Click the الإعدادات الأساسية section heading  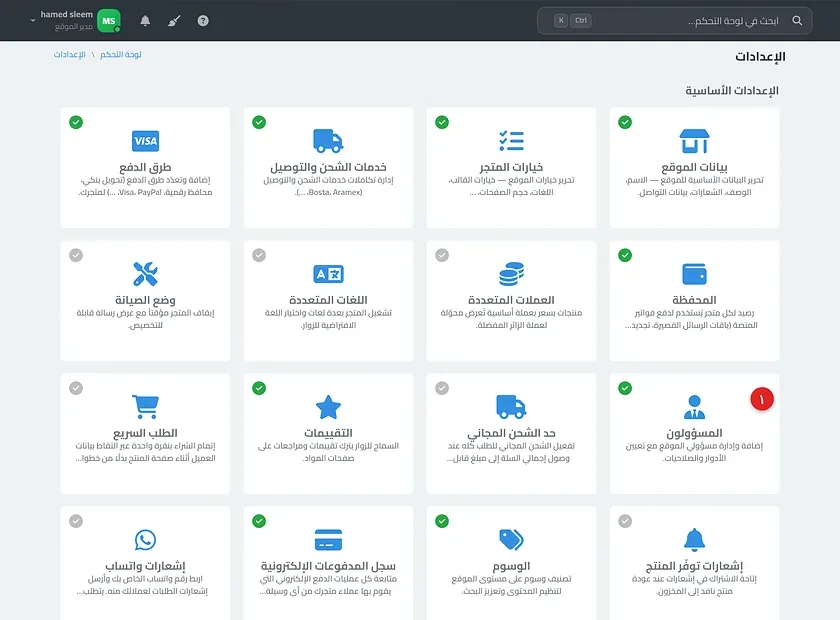click(732, 91)
